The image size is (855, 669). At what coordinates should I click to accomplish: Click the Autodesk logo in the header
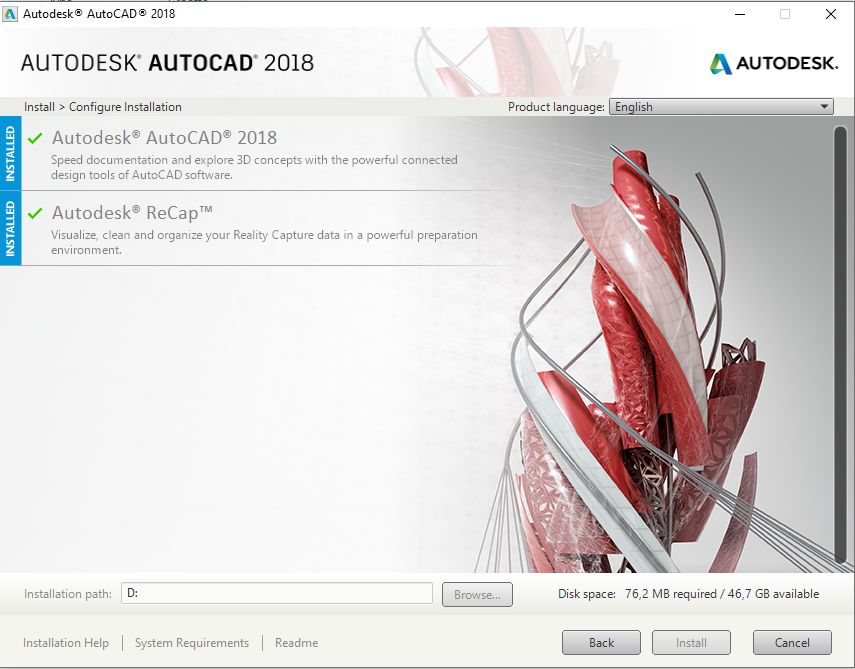[x=773, y=61]
